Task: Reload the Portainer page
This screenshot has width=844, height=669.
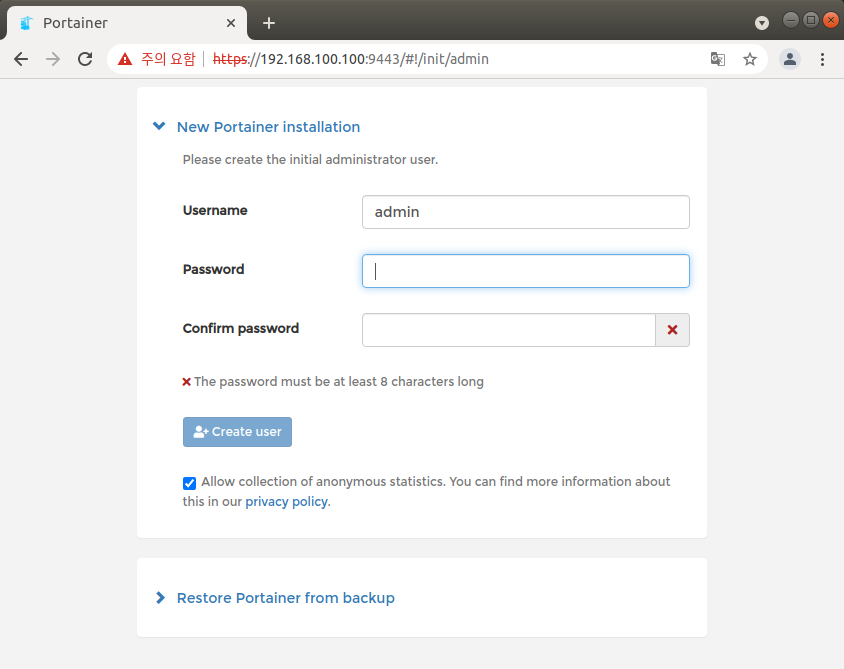Action: click(x=85, y=59)
